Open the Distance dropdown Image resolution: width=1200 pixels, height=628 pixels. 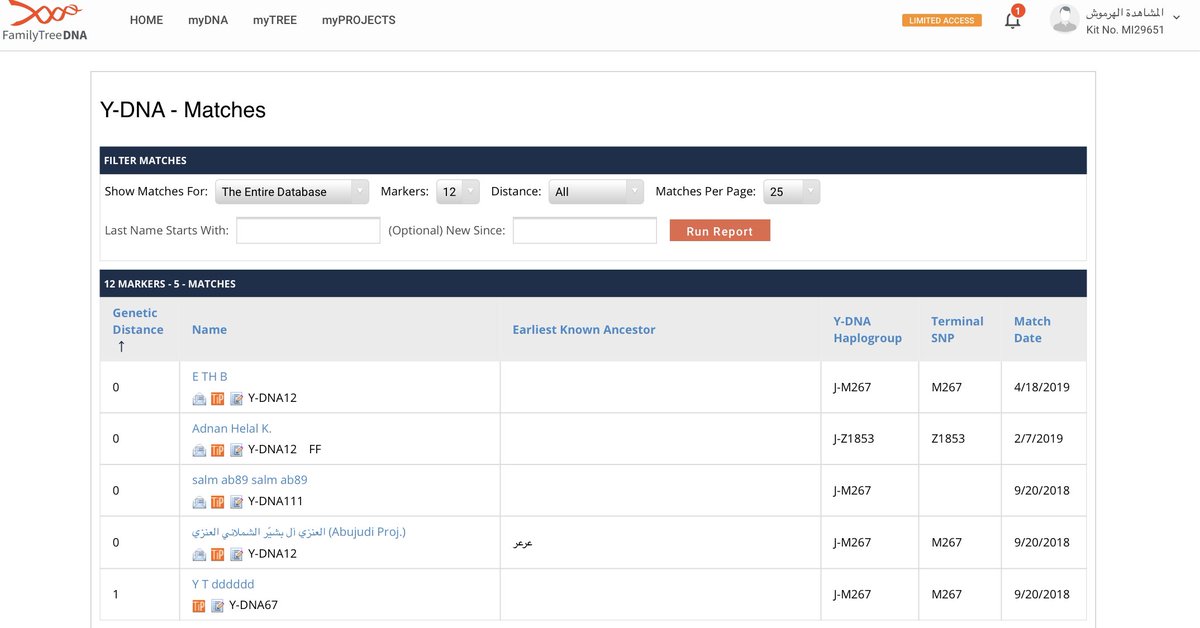(595, 191)
